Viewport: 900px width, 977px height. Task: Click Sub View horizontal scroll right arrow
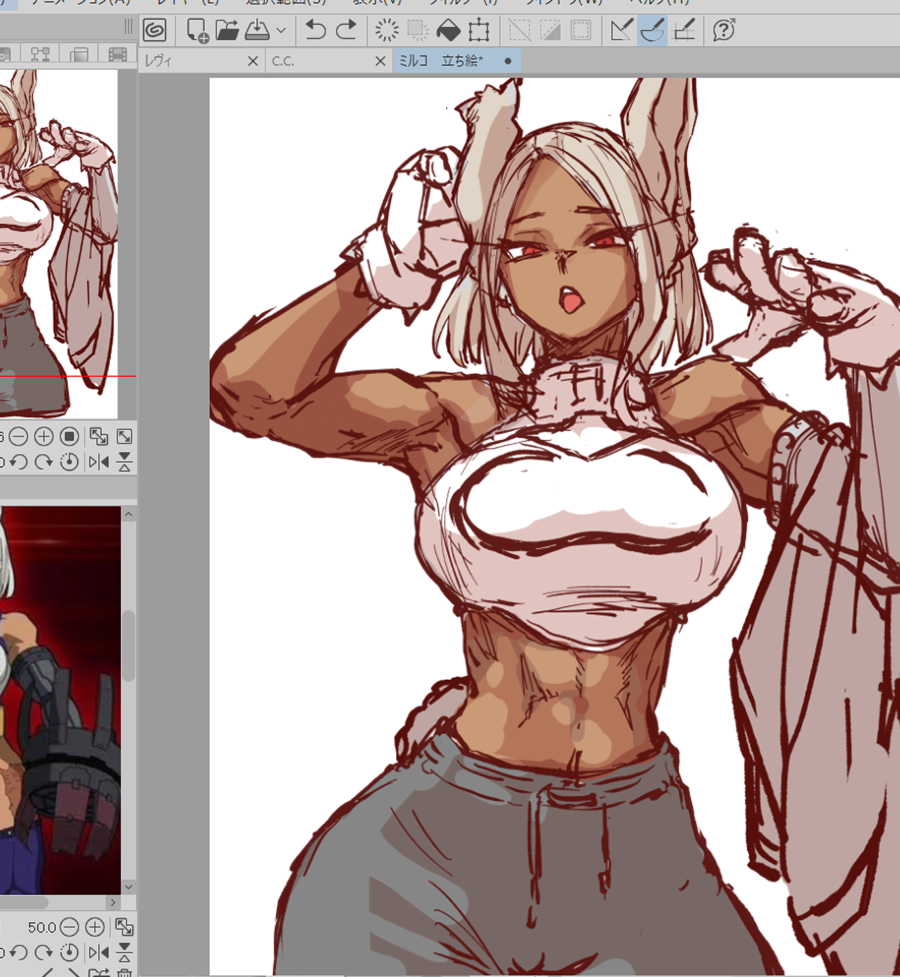[x=113, y=902]
